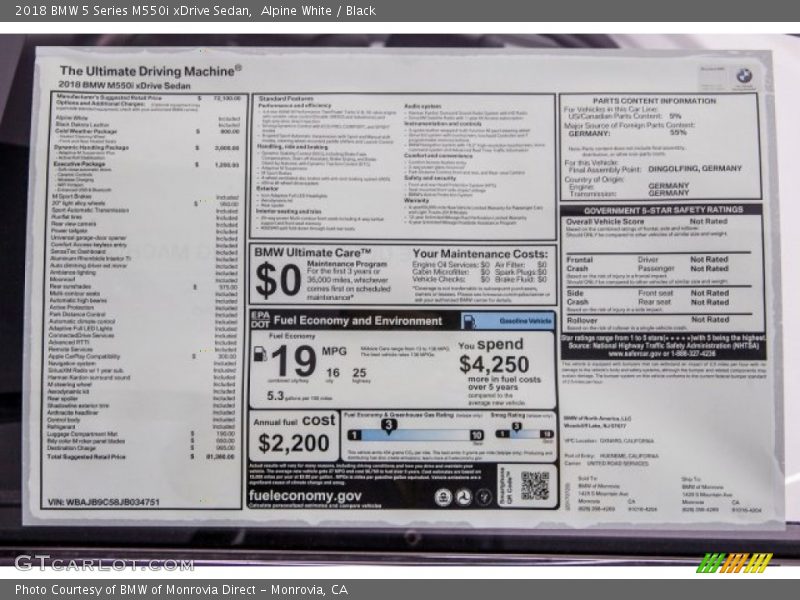Click the EPA DOT badge
Screen dimensions: 800x600
pos(262,322)
